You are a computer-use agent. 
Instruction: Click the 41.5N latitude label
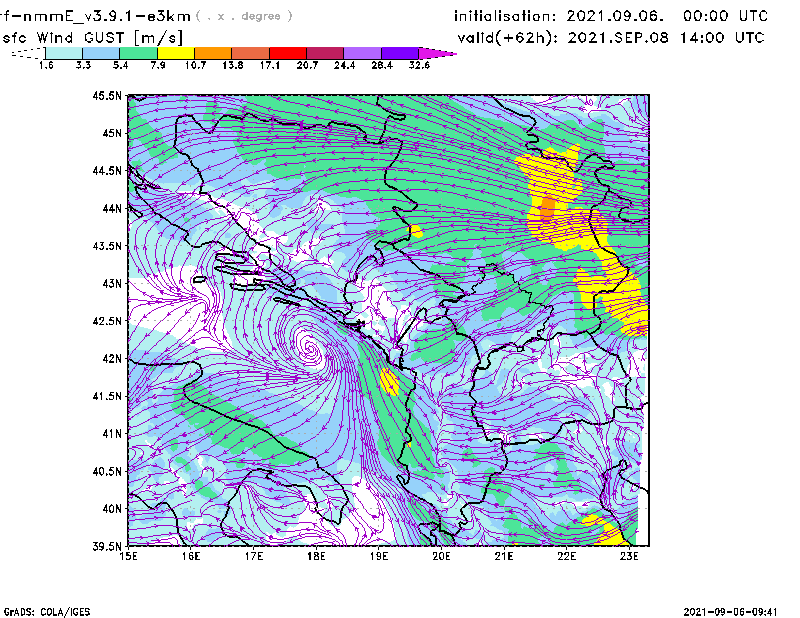pos(108,396)
